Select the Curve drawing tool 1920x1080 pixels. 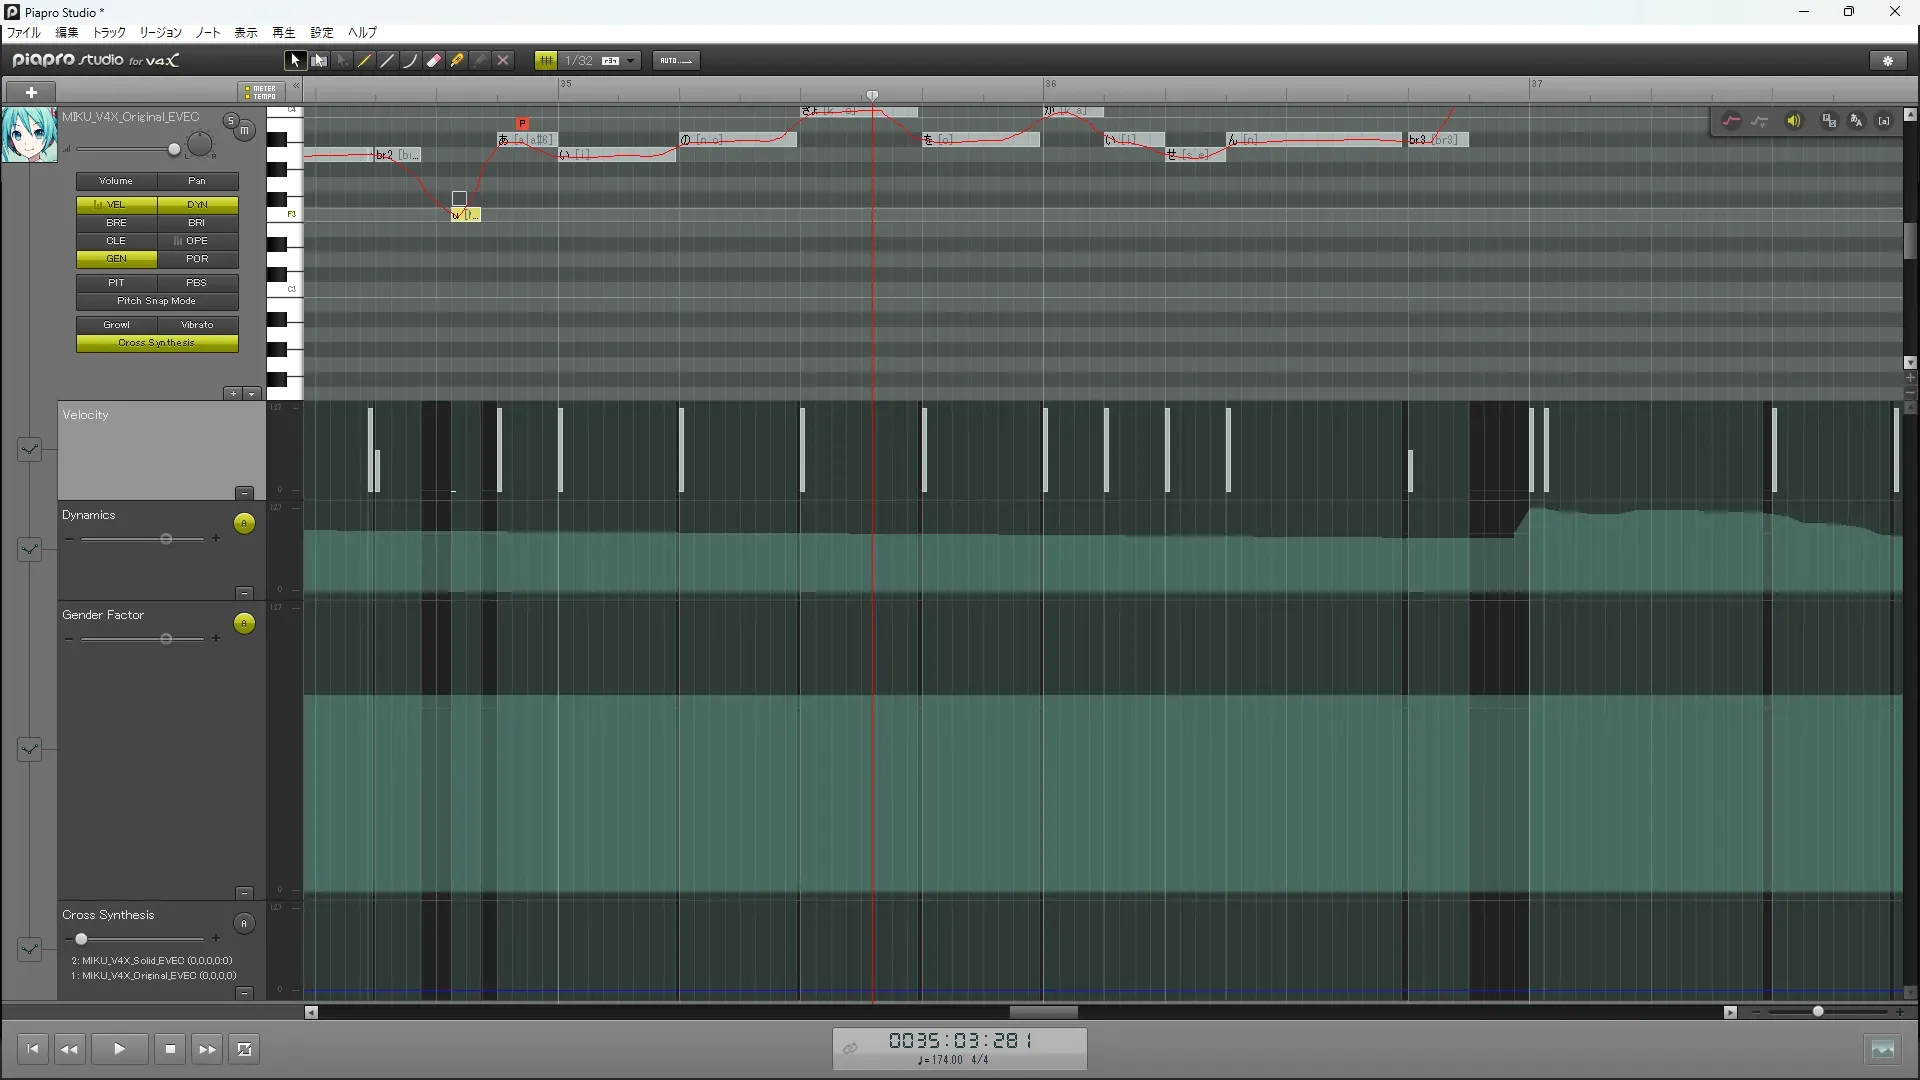click(x=411, y=61)
